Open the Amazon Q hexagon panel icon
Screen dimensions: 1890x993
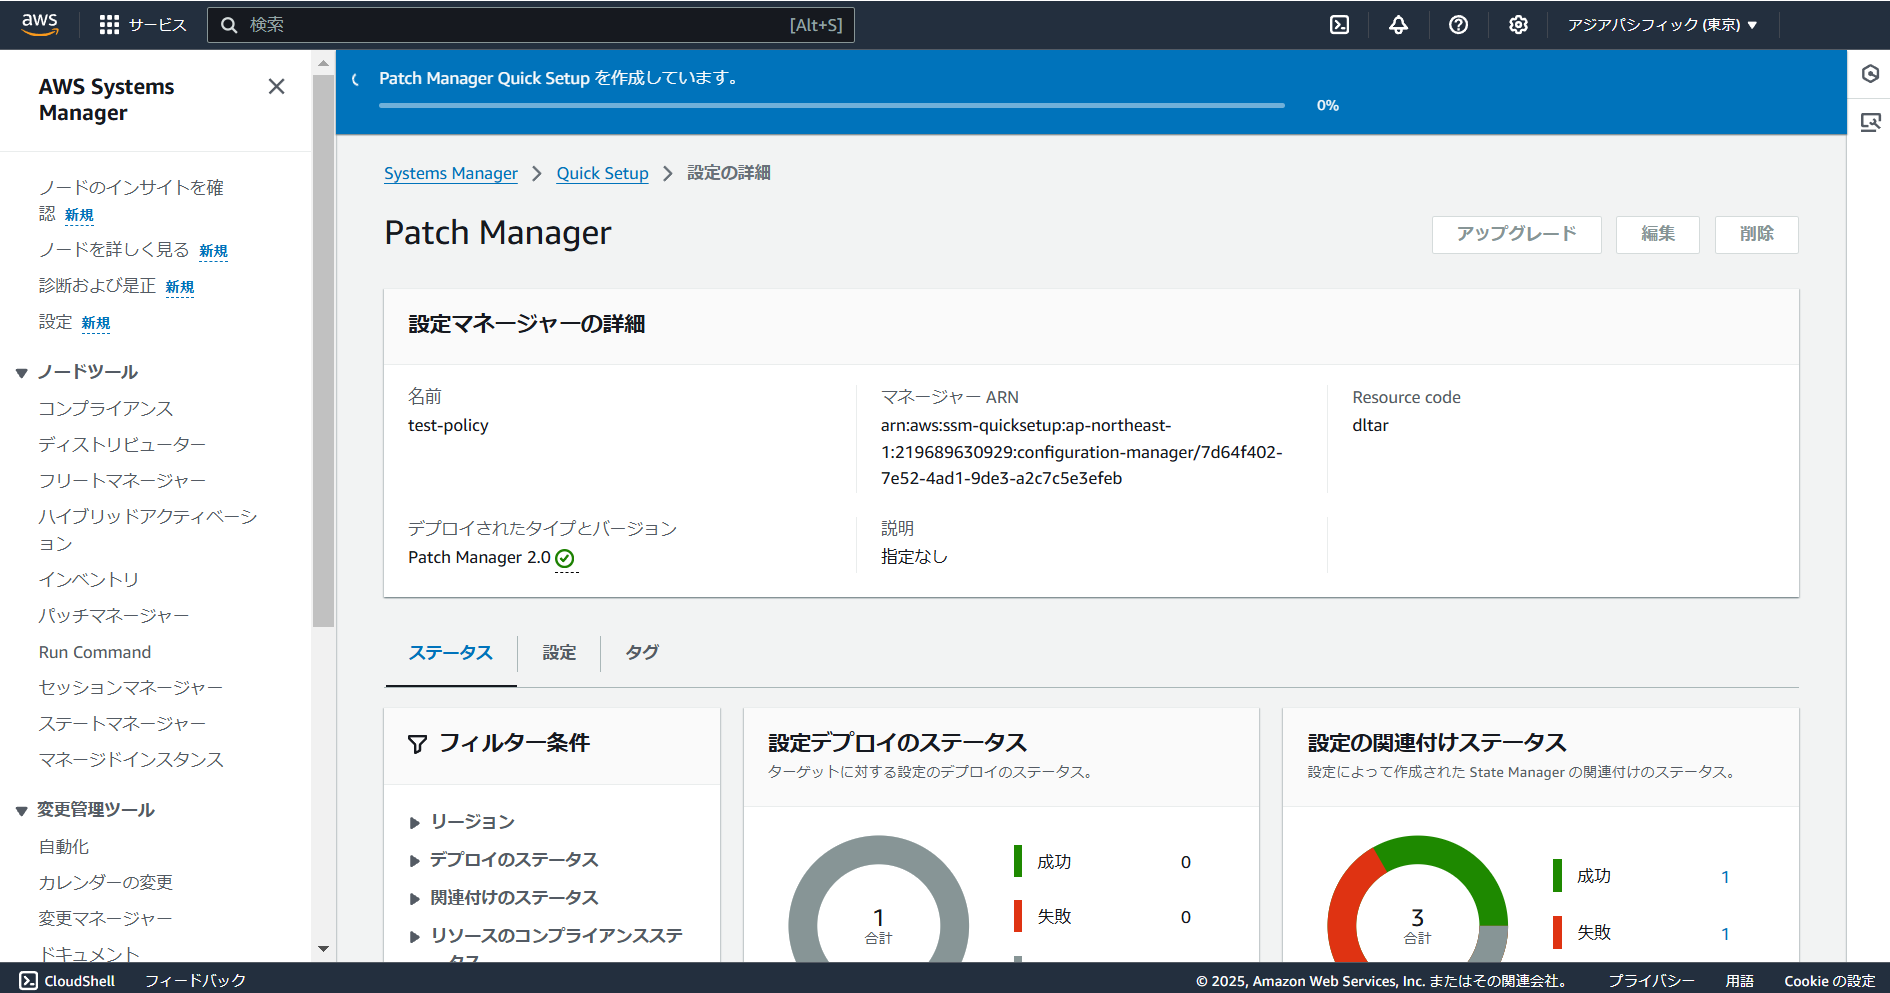[1869, 73]
